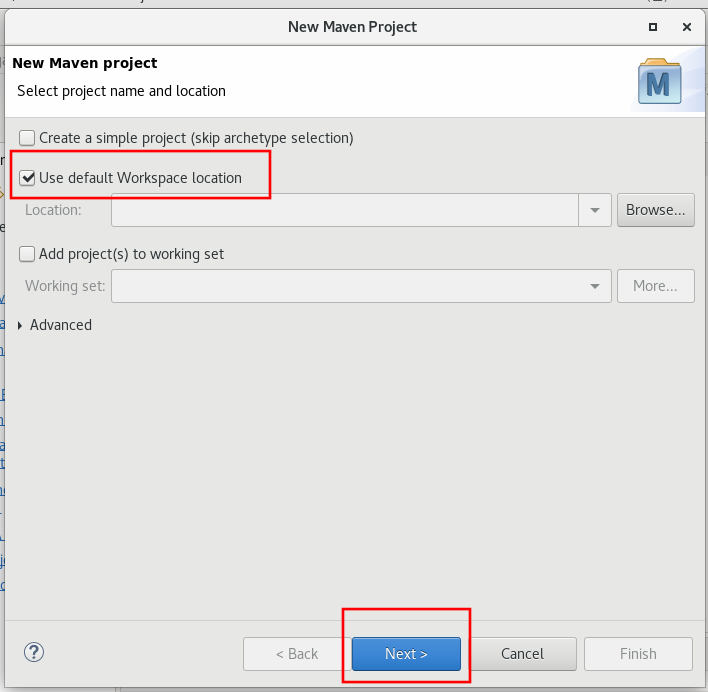Viewport: 708px width, 692px height.
Task: Click the 'New Maven project' heading
Action: (x=85, y=63)
